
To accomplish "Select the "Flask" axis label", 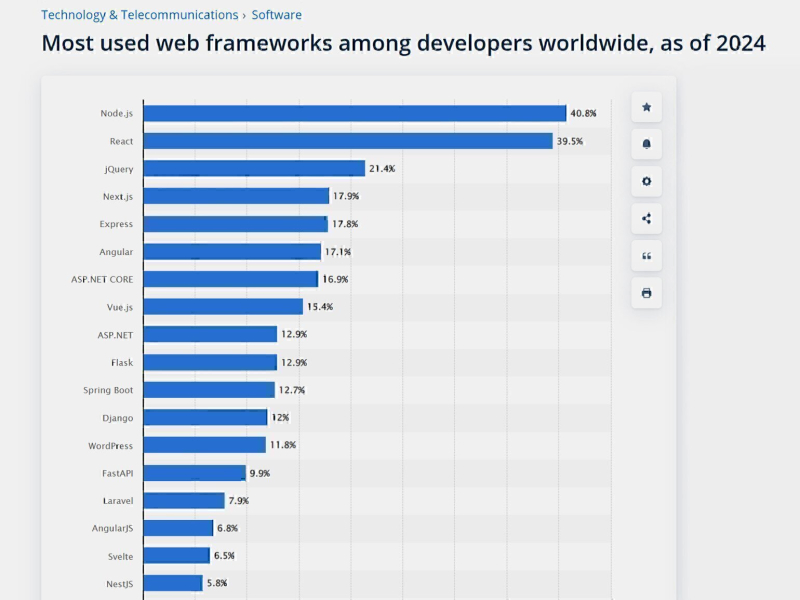I will click(122, 363).
